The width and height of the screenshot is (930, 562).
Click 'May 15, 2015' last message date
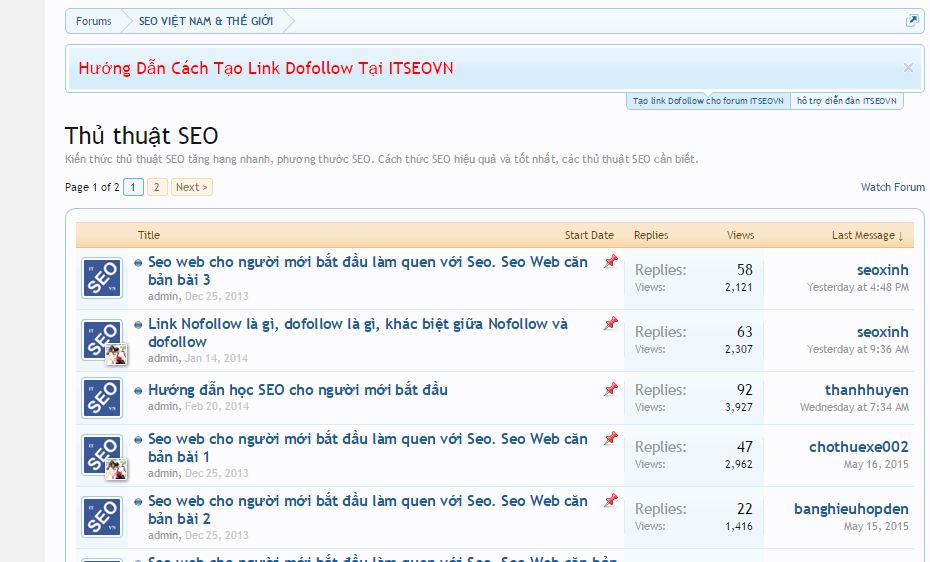(x=876, y=526)
